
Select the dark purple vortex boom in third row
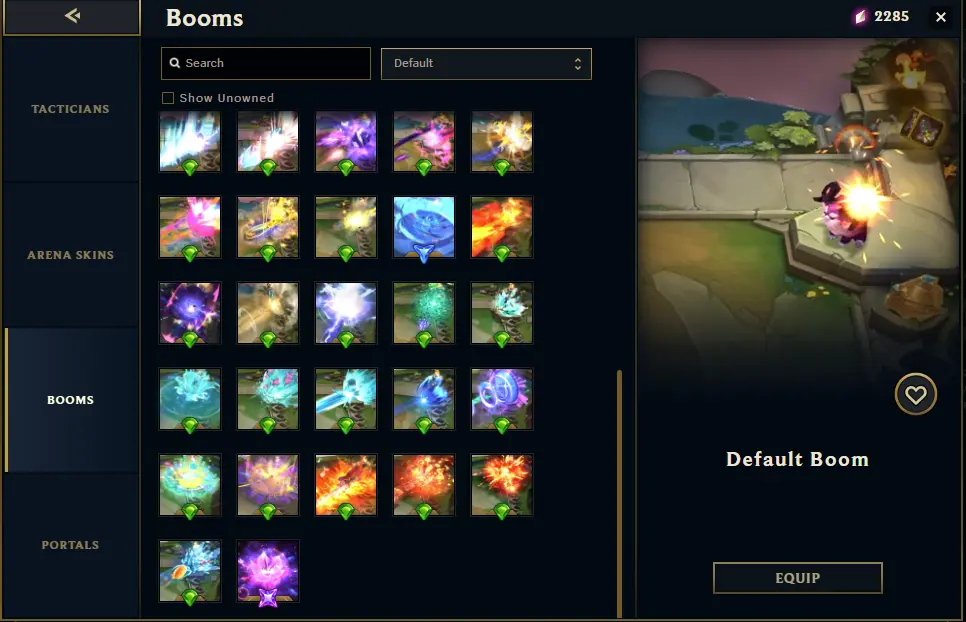[190, 313]
